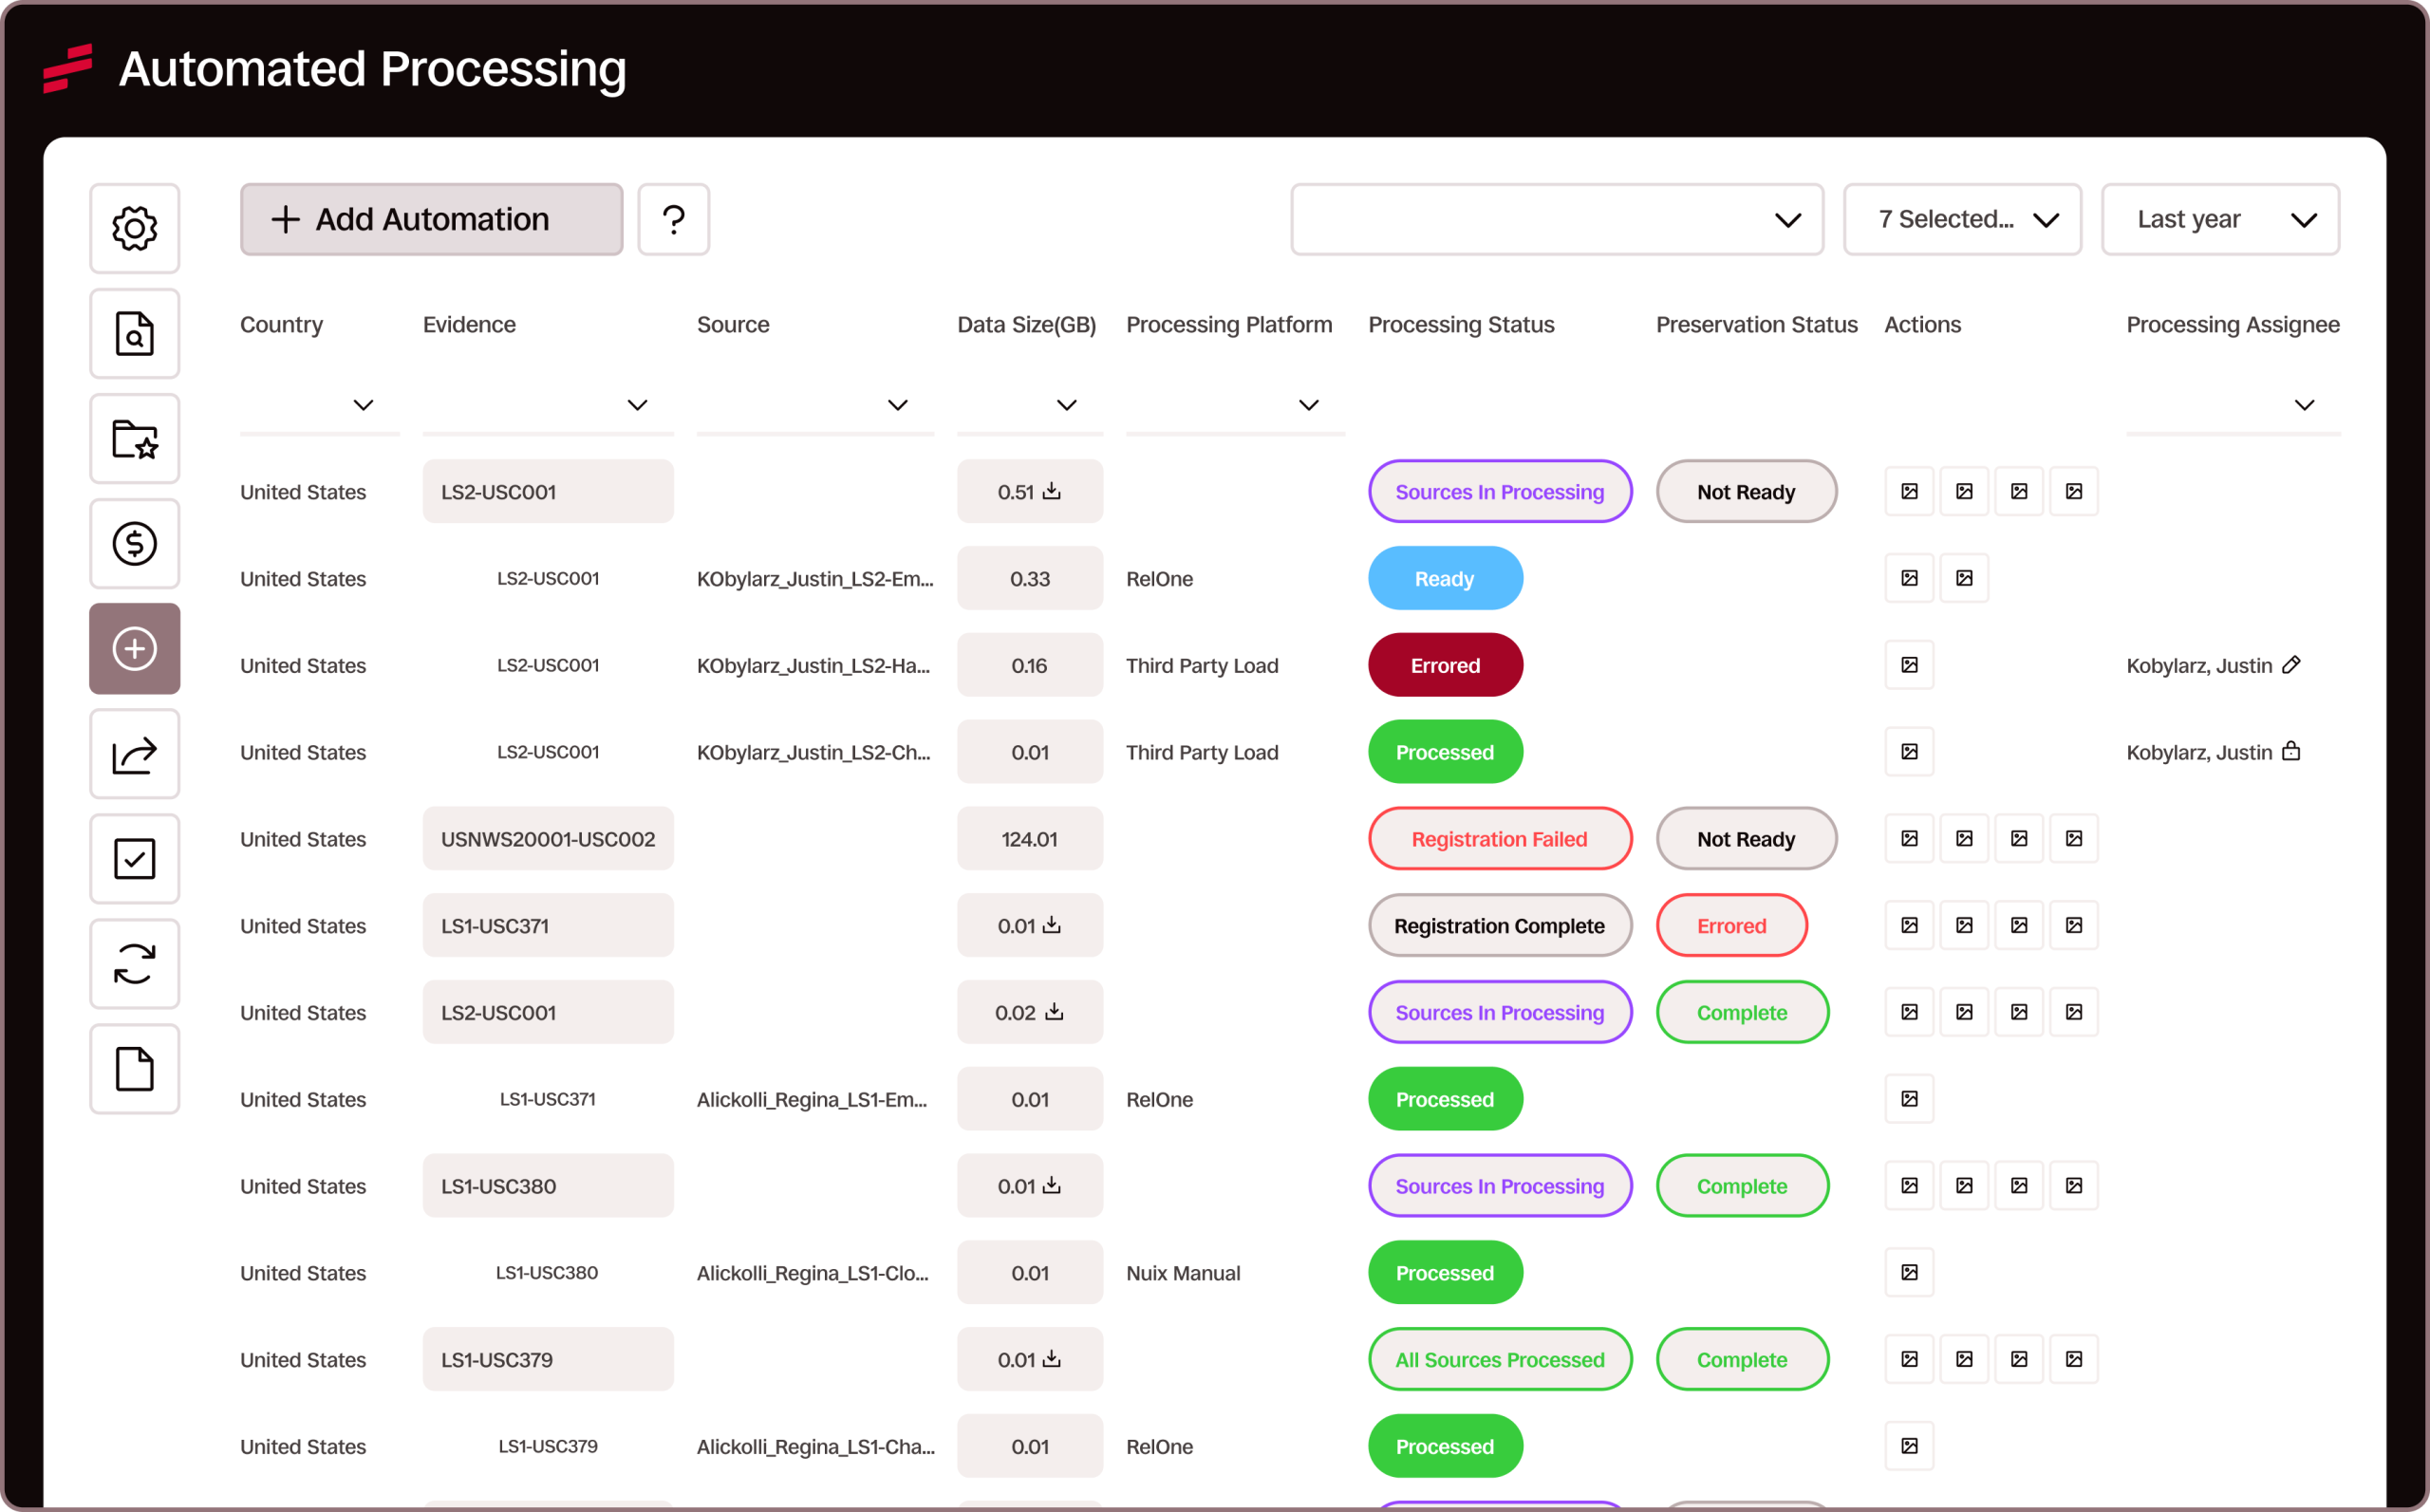The height and width of the screenshot is (1512, 2430).
Task: Click the lock icon next to Kobylarz, Justin
Action: point(2291,751)
